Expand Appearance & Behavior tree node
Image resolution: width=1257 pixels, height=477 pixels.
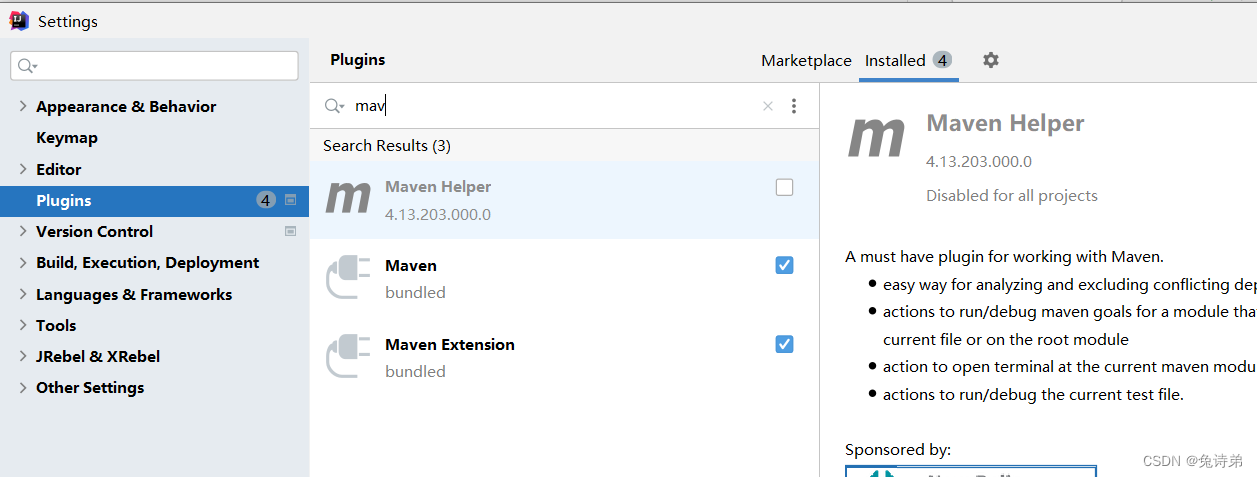23,107
